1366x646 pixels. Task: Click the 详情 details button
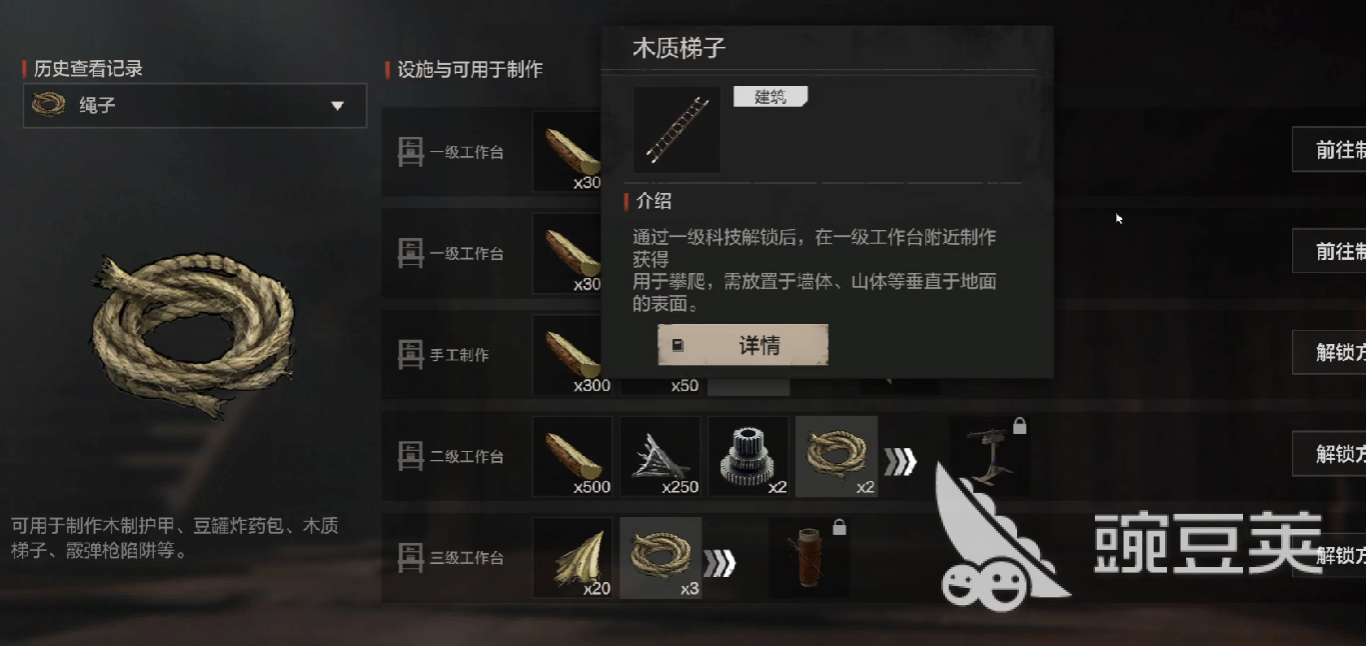click(743, 345)
